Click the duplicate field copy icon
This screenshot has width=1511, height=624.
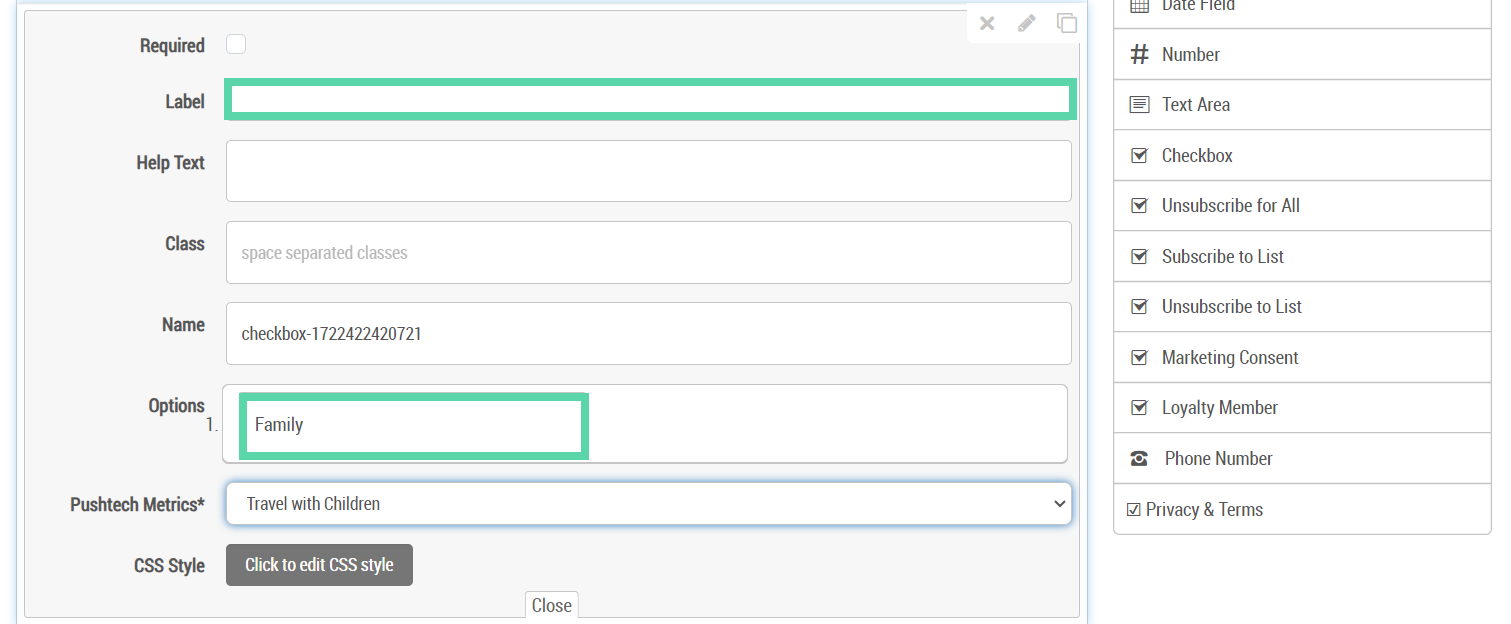point(1067,23)
